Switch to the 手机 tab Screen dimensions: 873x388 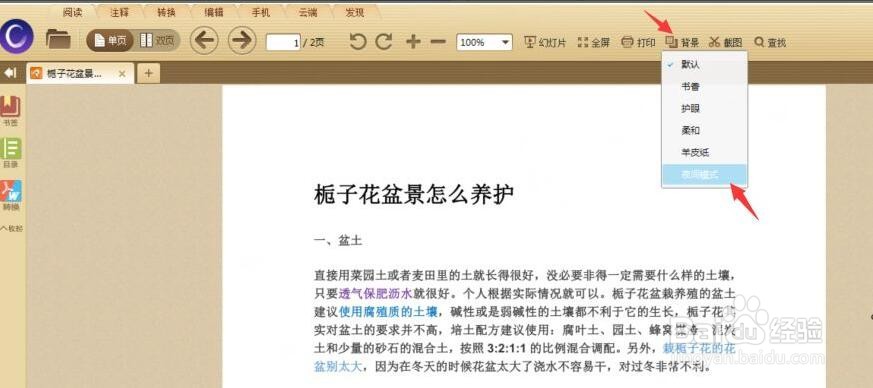261,12
